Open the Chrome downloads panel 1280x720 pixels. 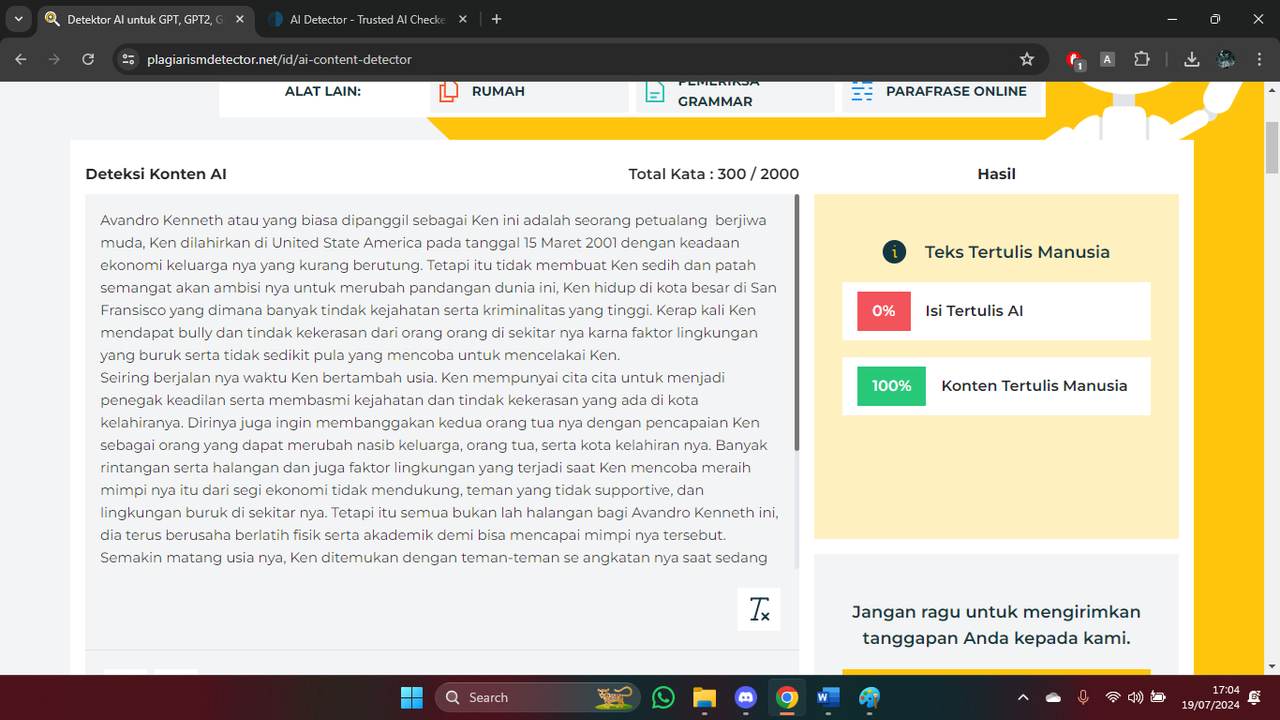point(1191,59)
